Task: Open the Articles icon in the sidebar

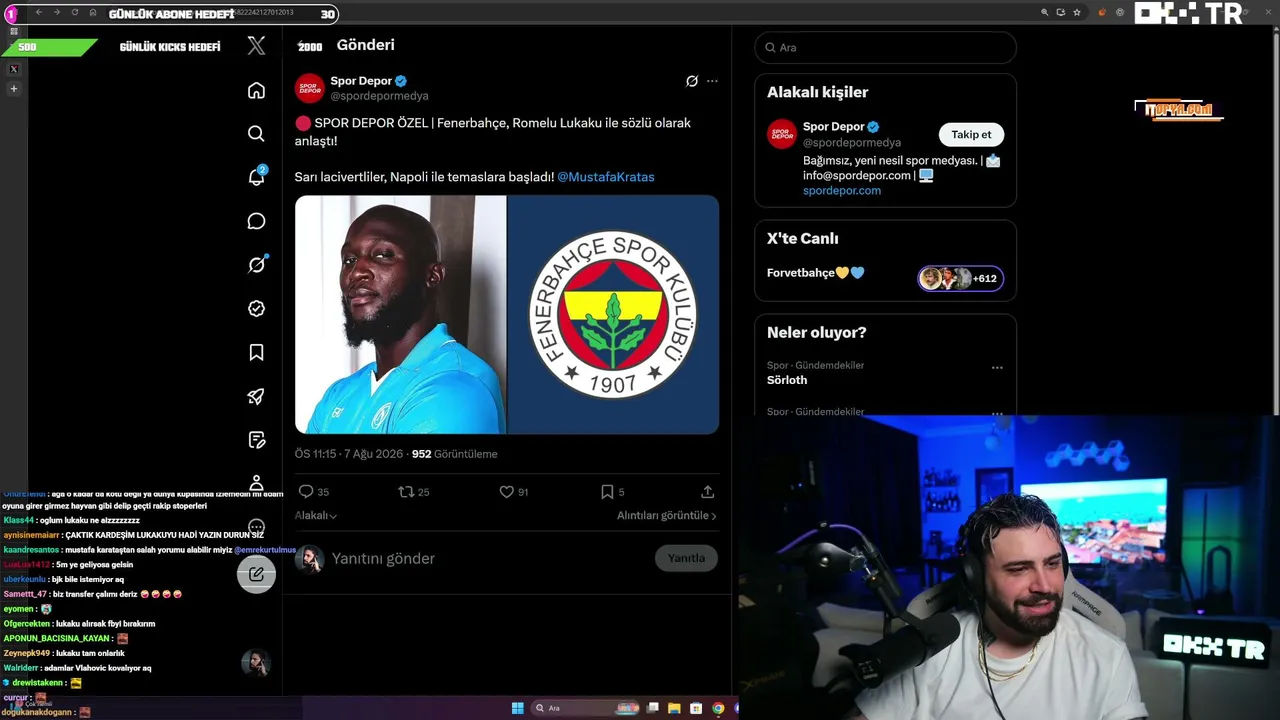Action: pos(256,440)
